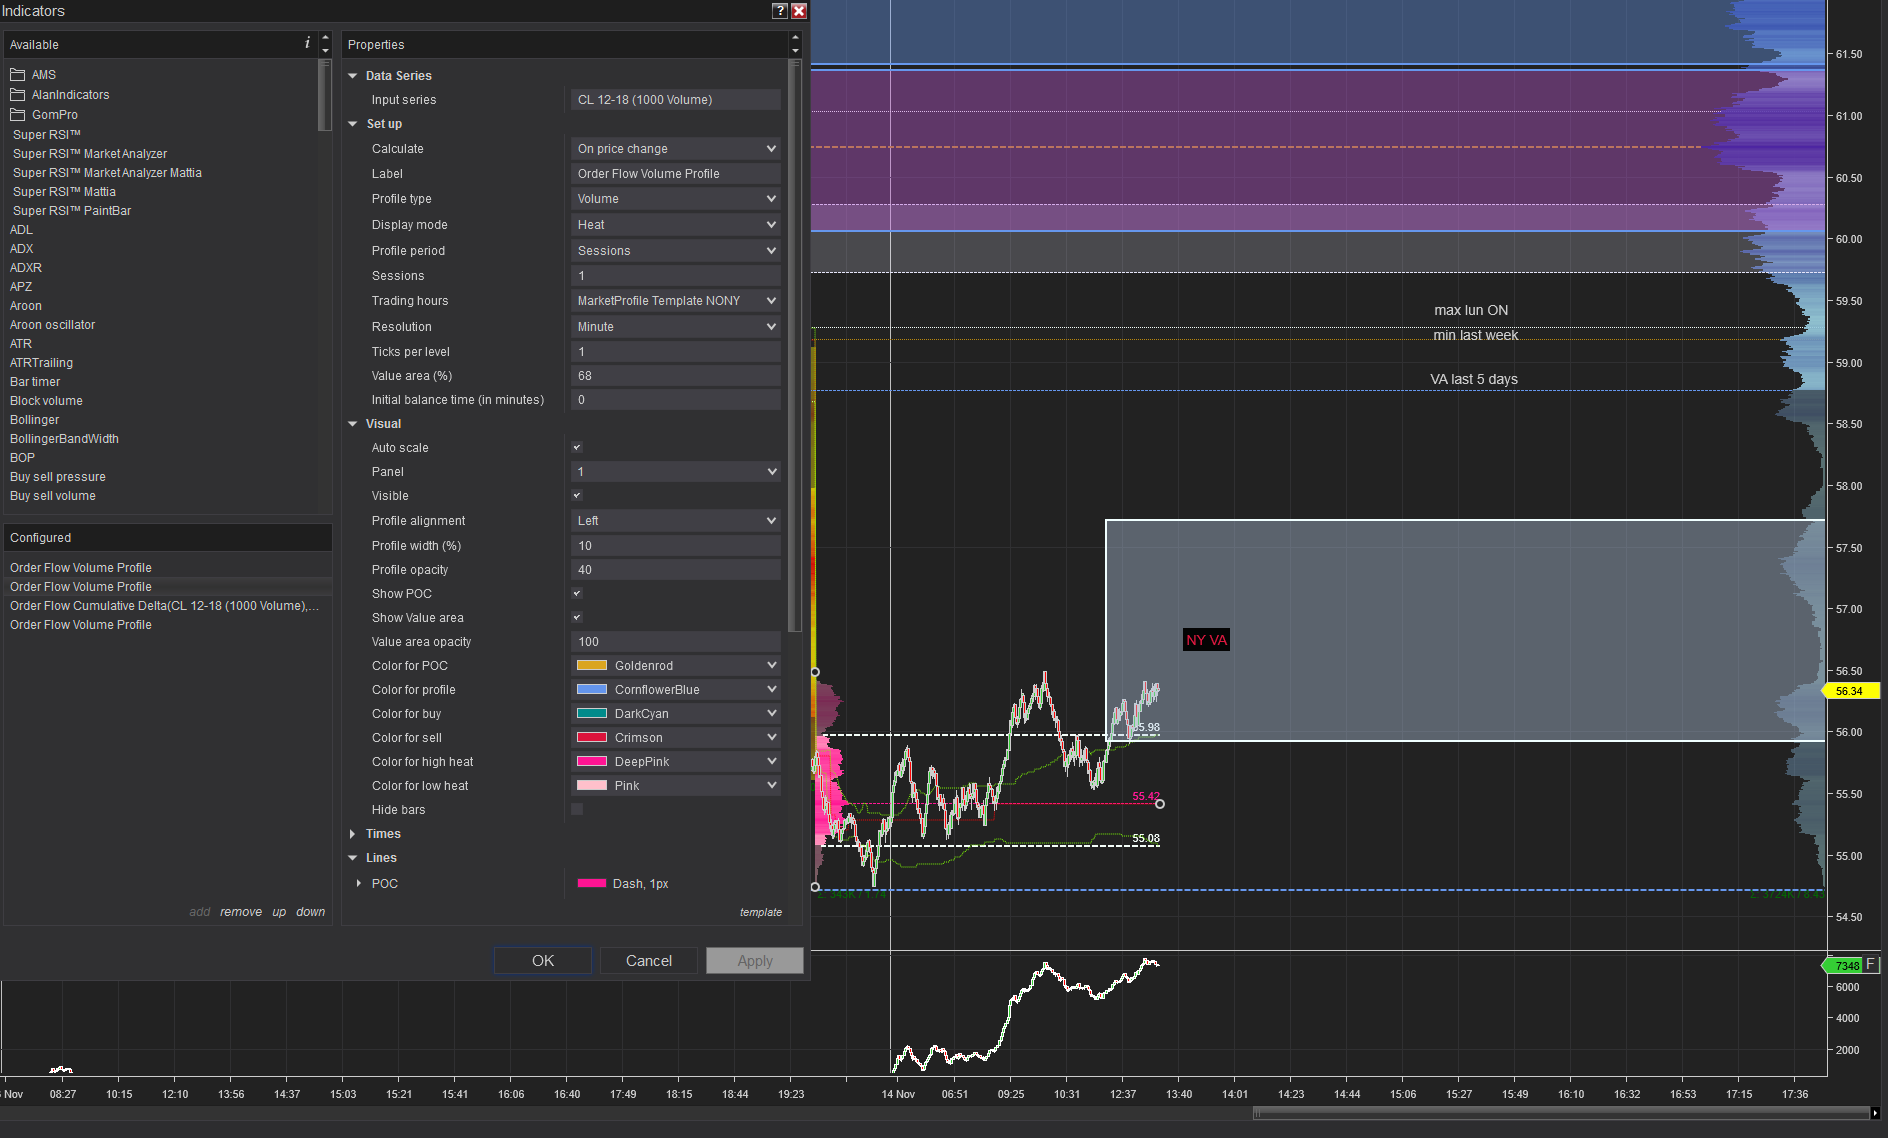Click the Apply button
The image size is (1888, 1138).
pos(755,961)
